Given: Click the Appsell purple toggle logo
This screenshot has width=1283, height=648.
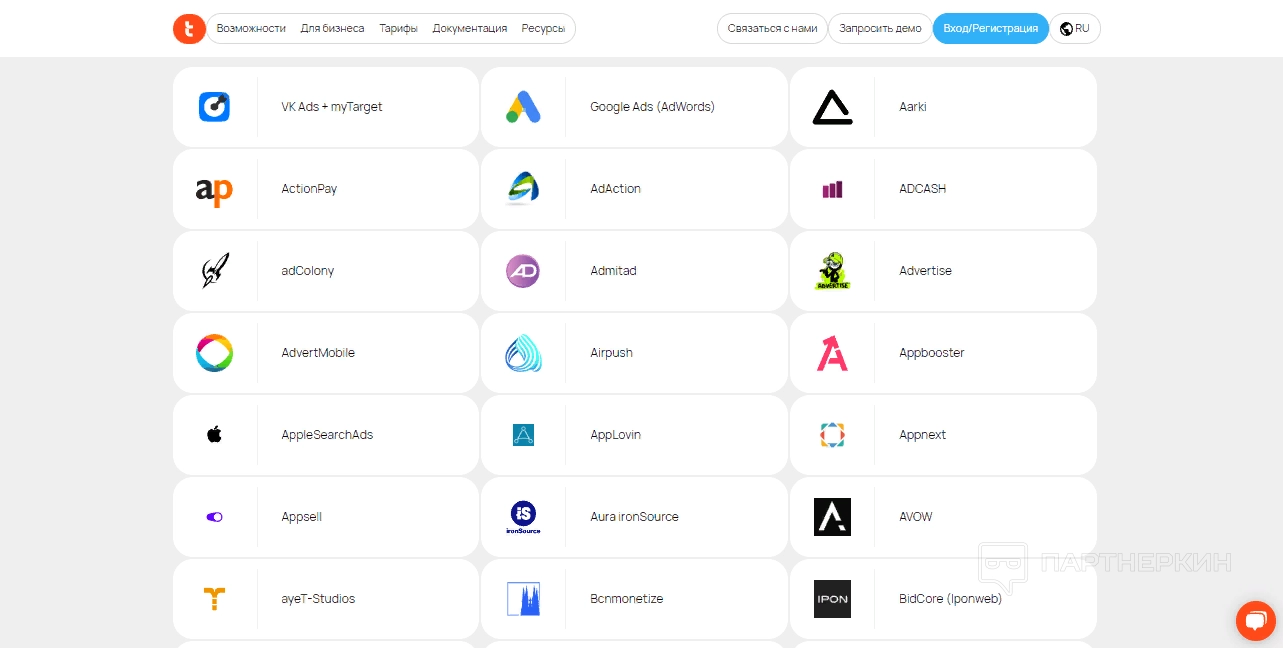Looking at the screenshot, I should 214,517.
